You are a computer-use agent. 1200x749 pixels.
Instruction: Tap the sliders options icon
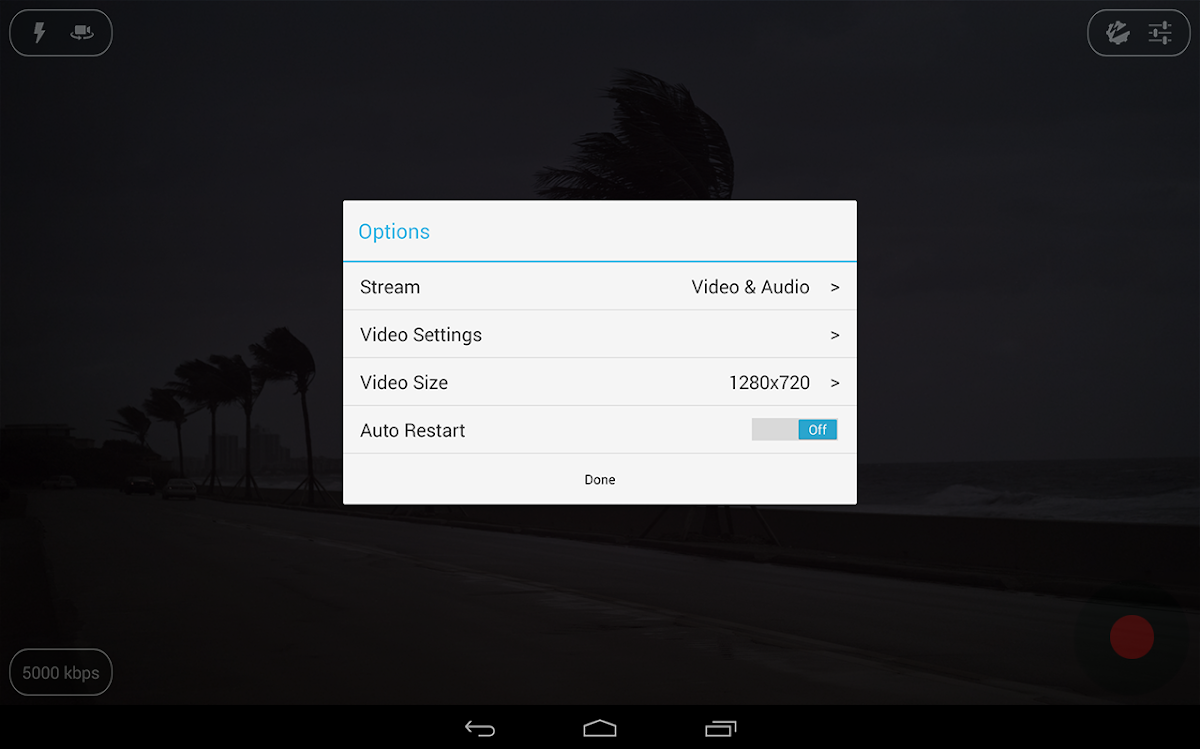1160,33
